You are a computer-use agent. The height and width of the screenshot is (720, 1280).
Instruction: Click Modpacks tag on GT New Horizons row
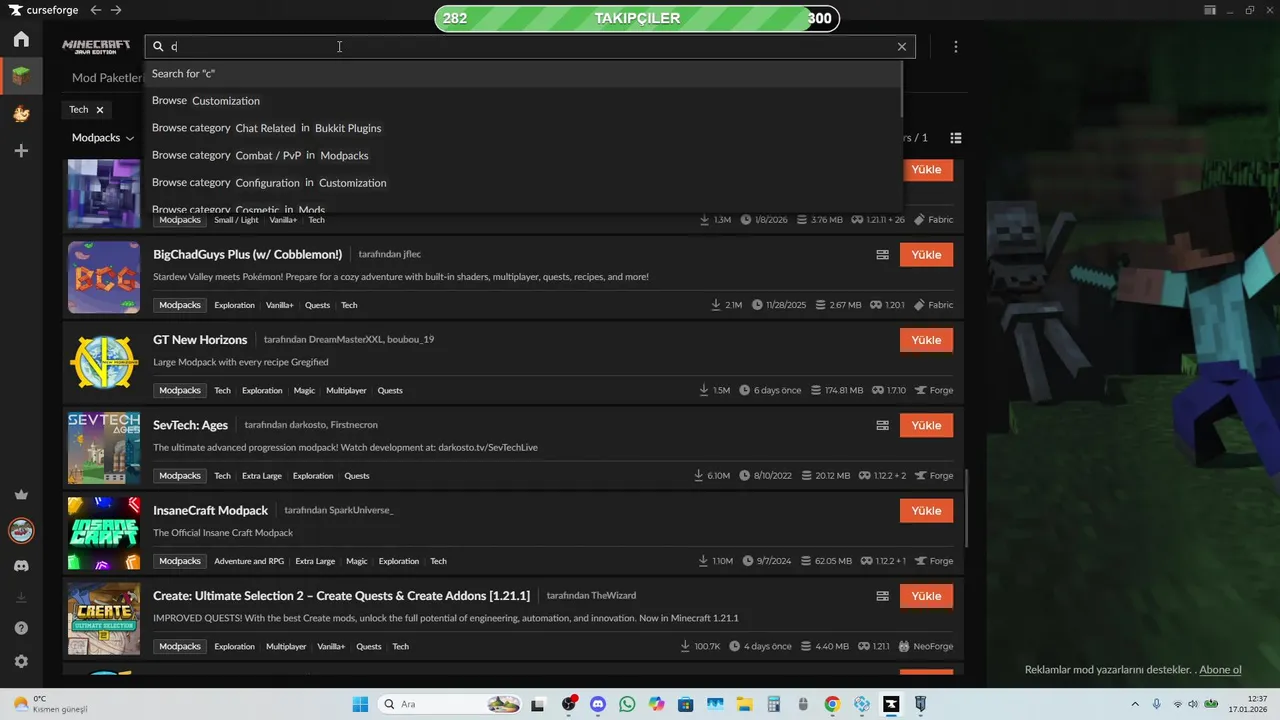180,390
